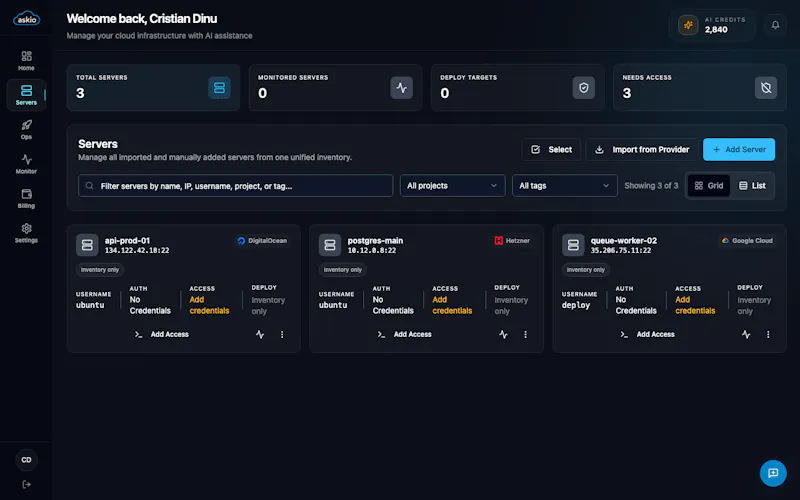The height and width of the screenshot is (500, 800).
Task: Click the Inventory only tag on postgres-main
Action: [343, 269]
